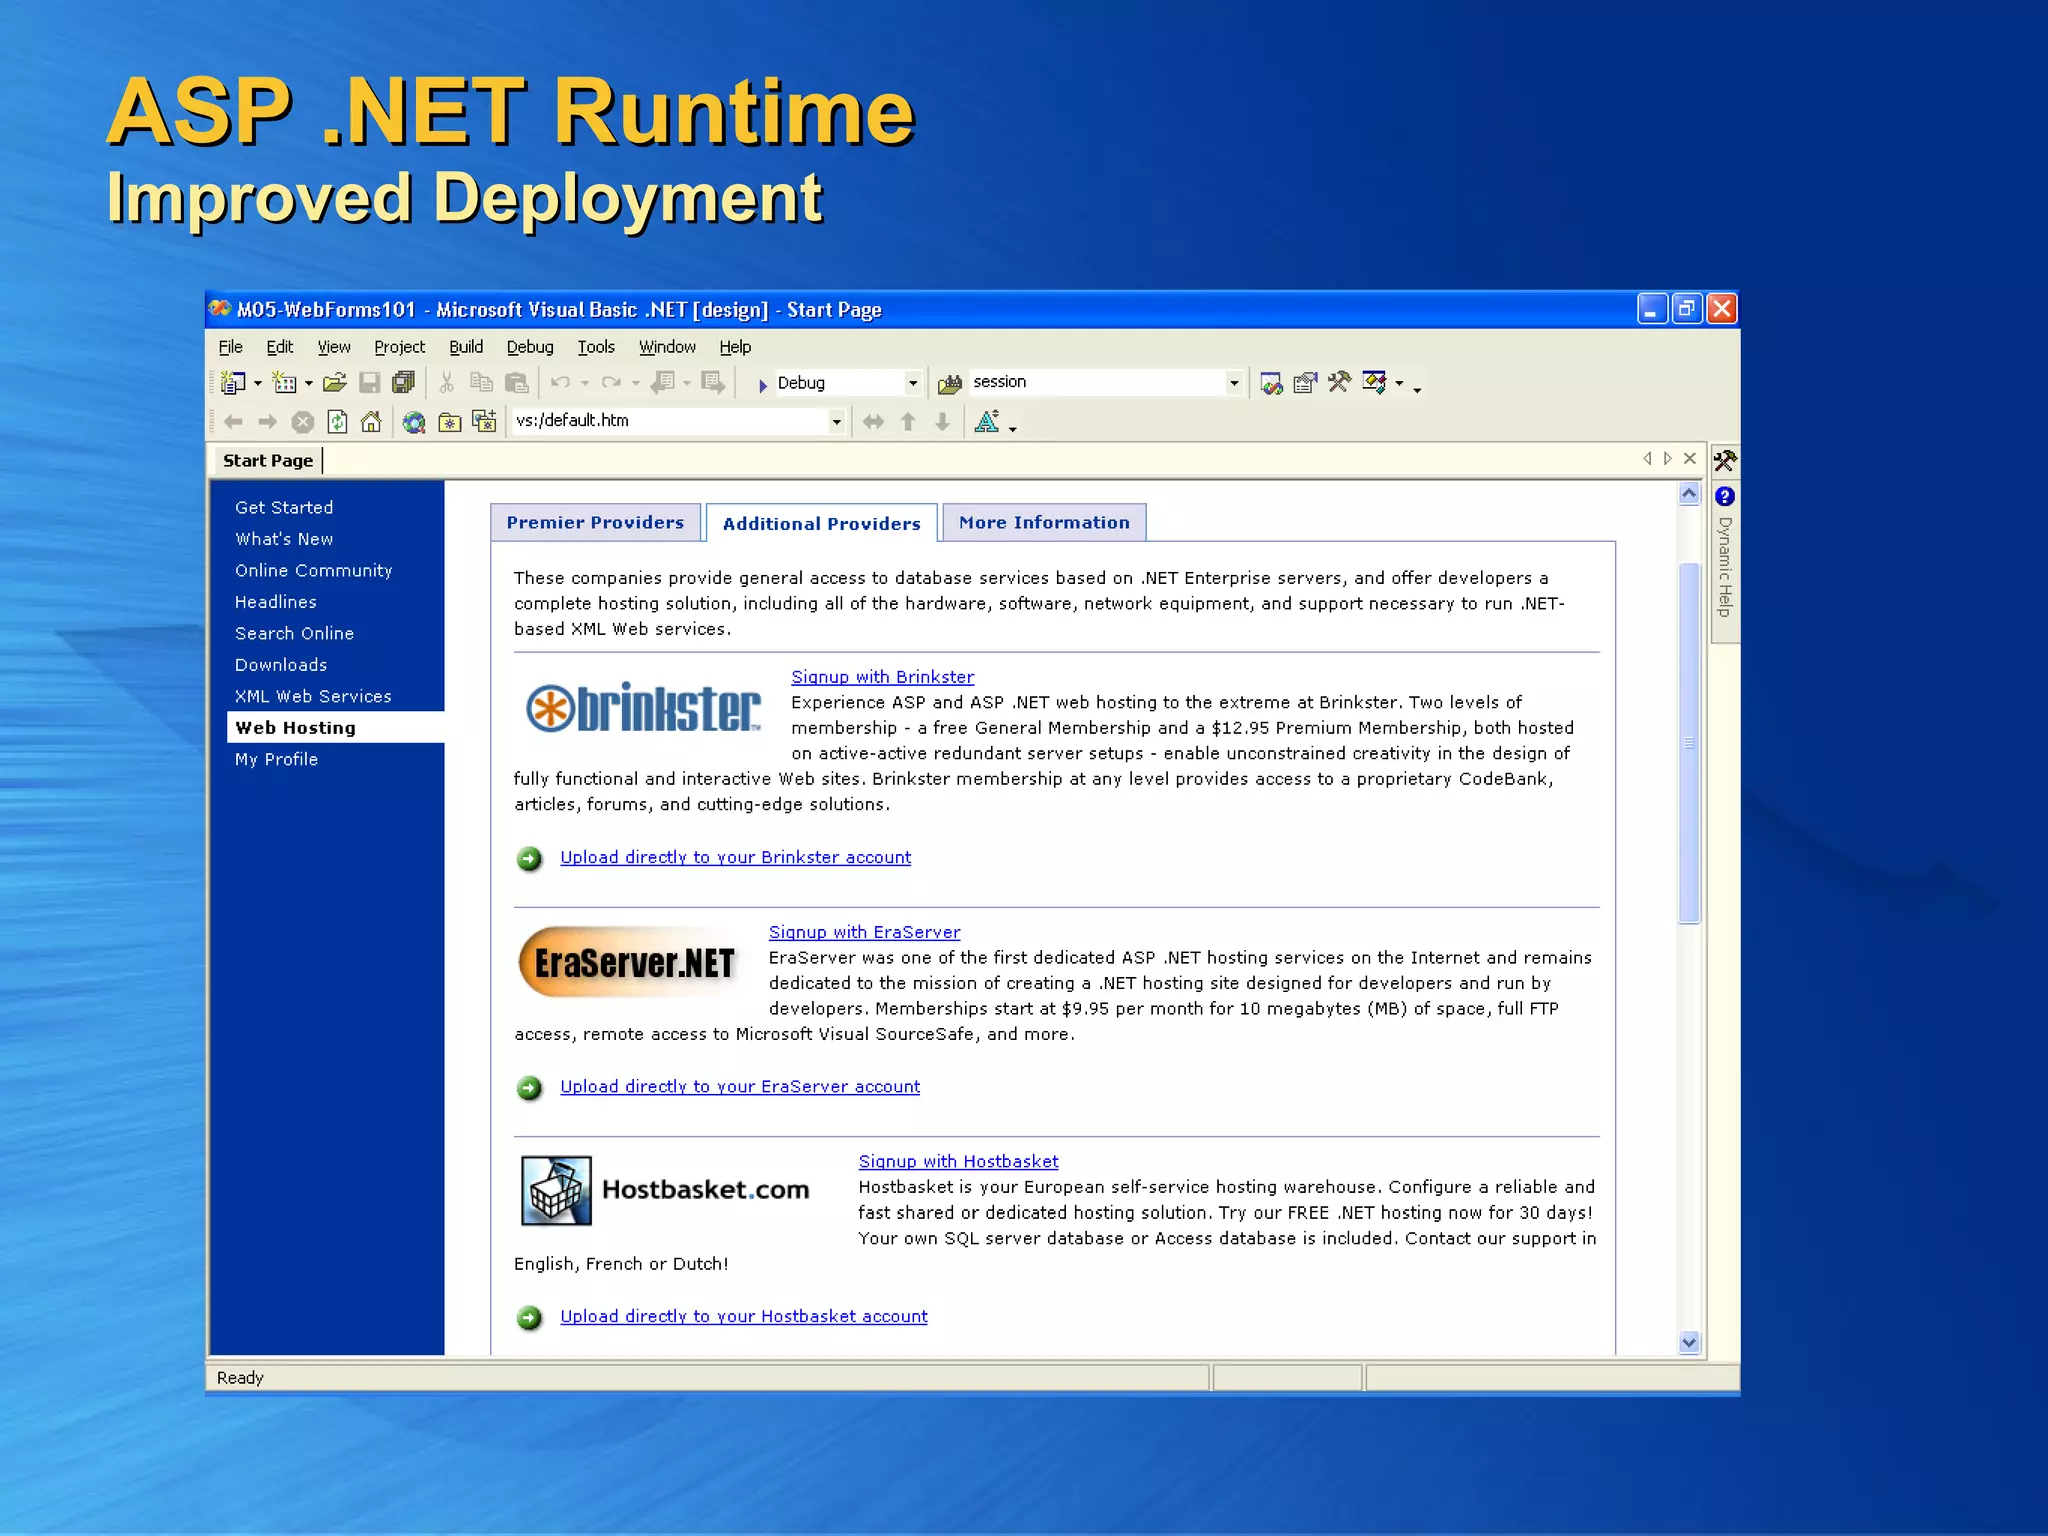This screenshot has height=1536, width=2048.
Task: Click the Previous up arrow icon
Action: (908, 422)
